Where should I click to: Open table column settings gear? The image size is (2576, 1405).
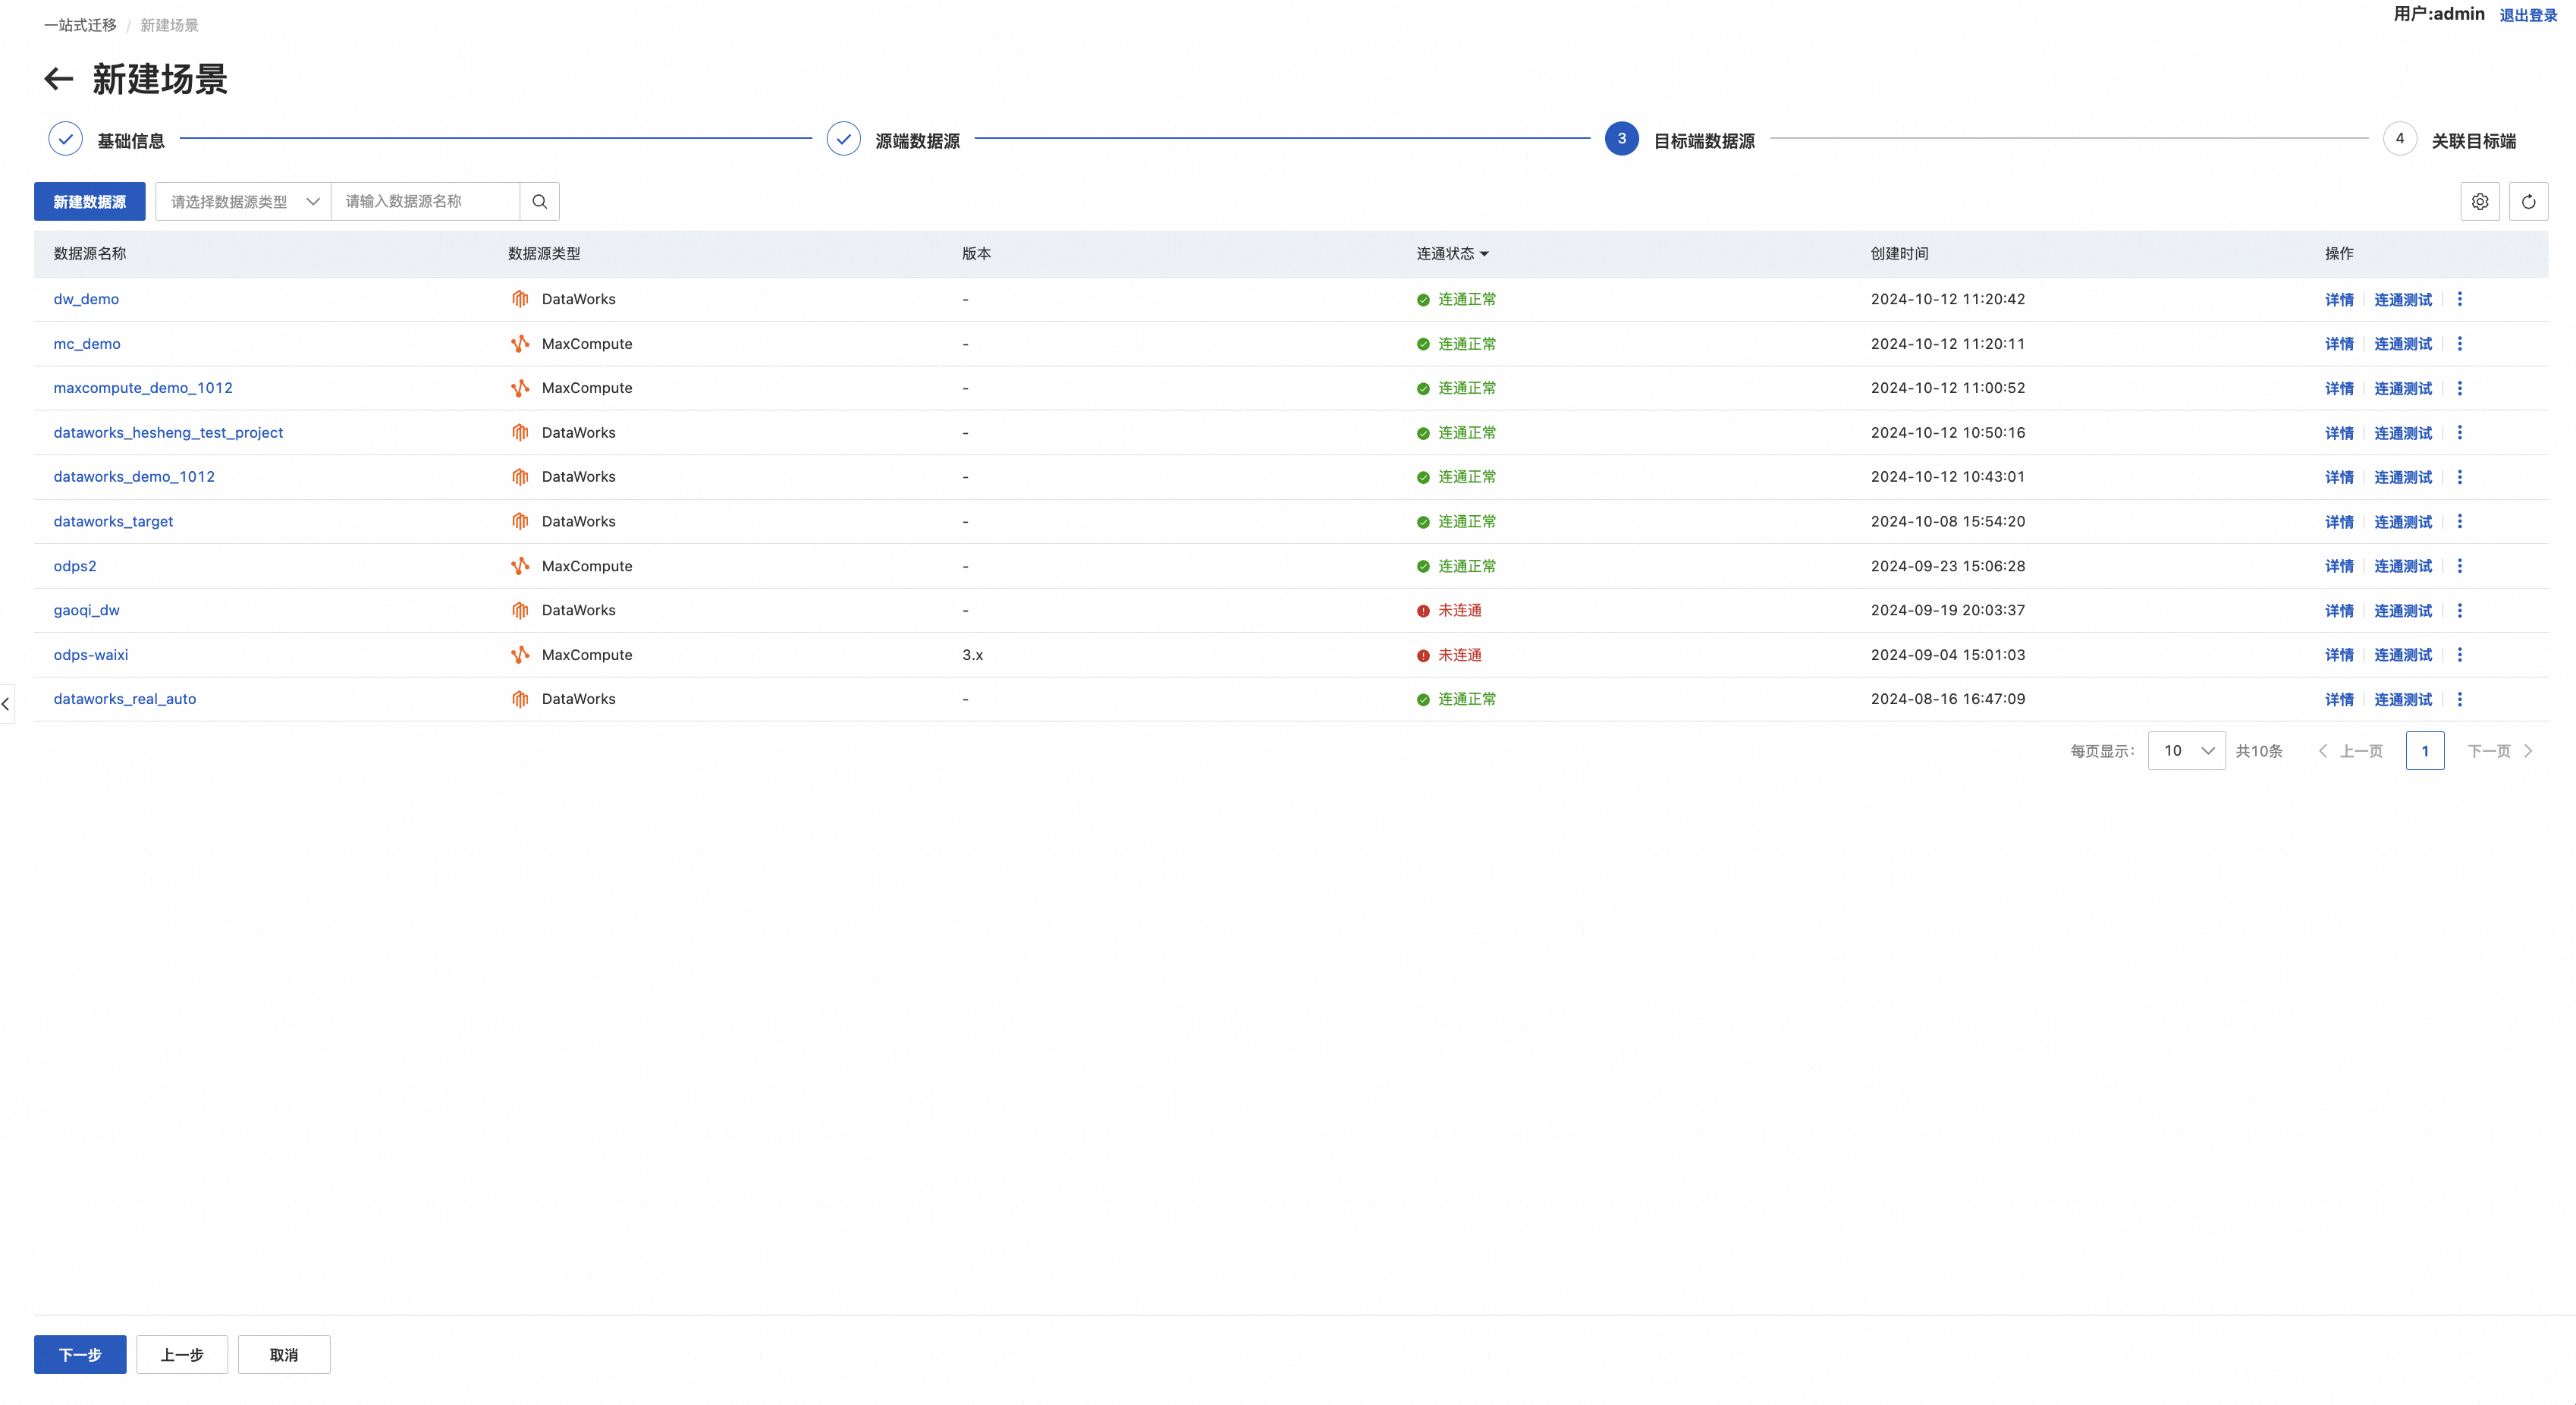point(2480,201)
